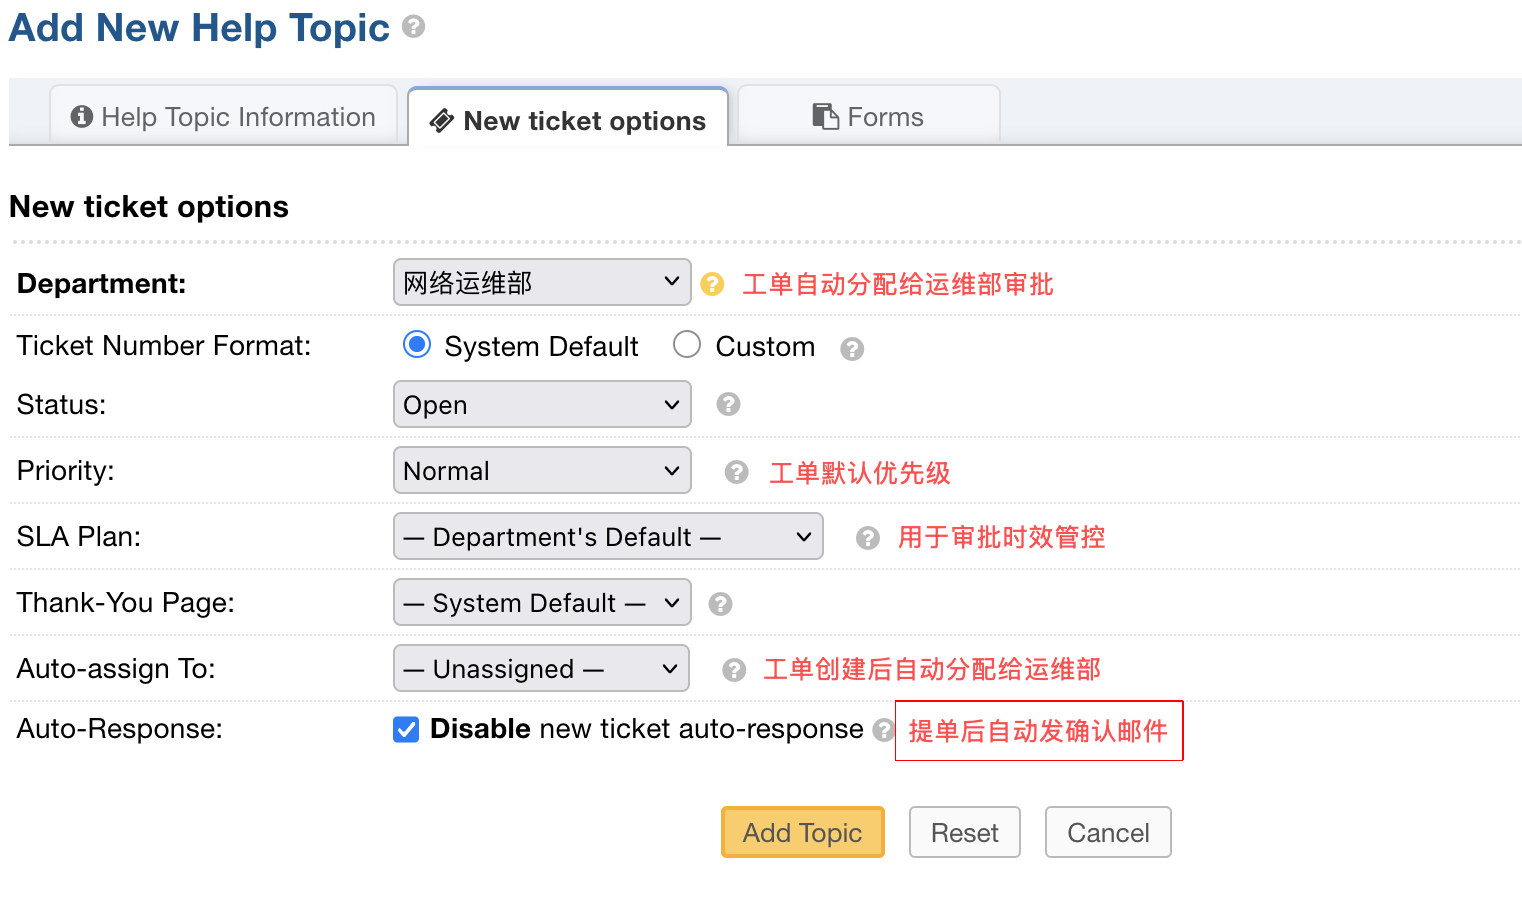Image resolution: width=1522 pixels, height=916 pixels.
Task: Click the help icon beside Status dropdown
Action: coord(728,404)
